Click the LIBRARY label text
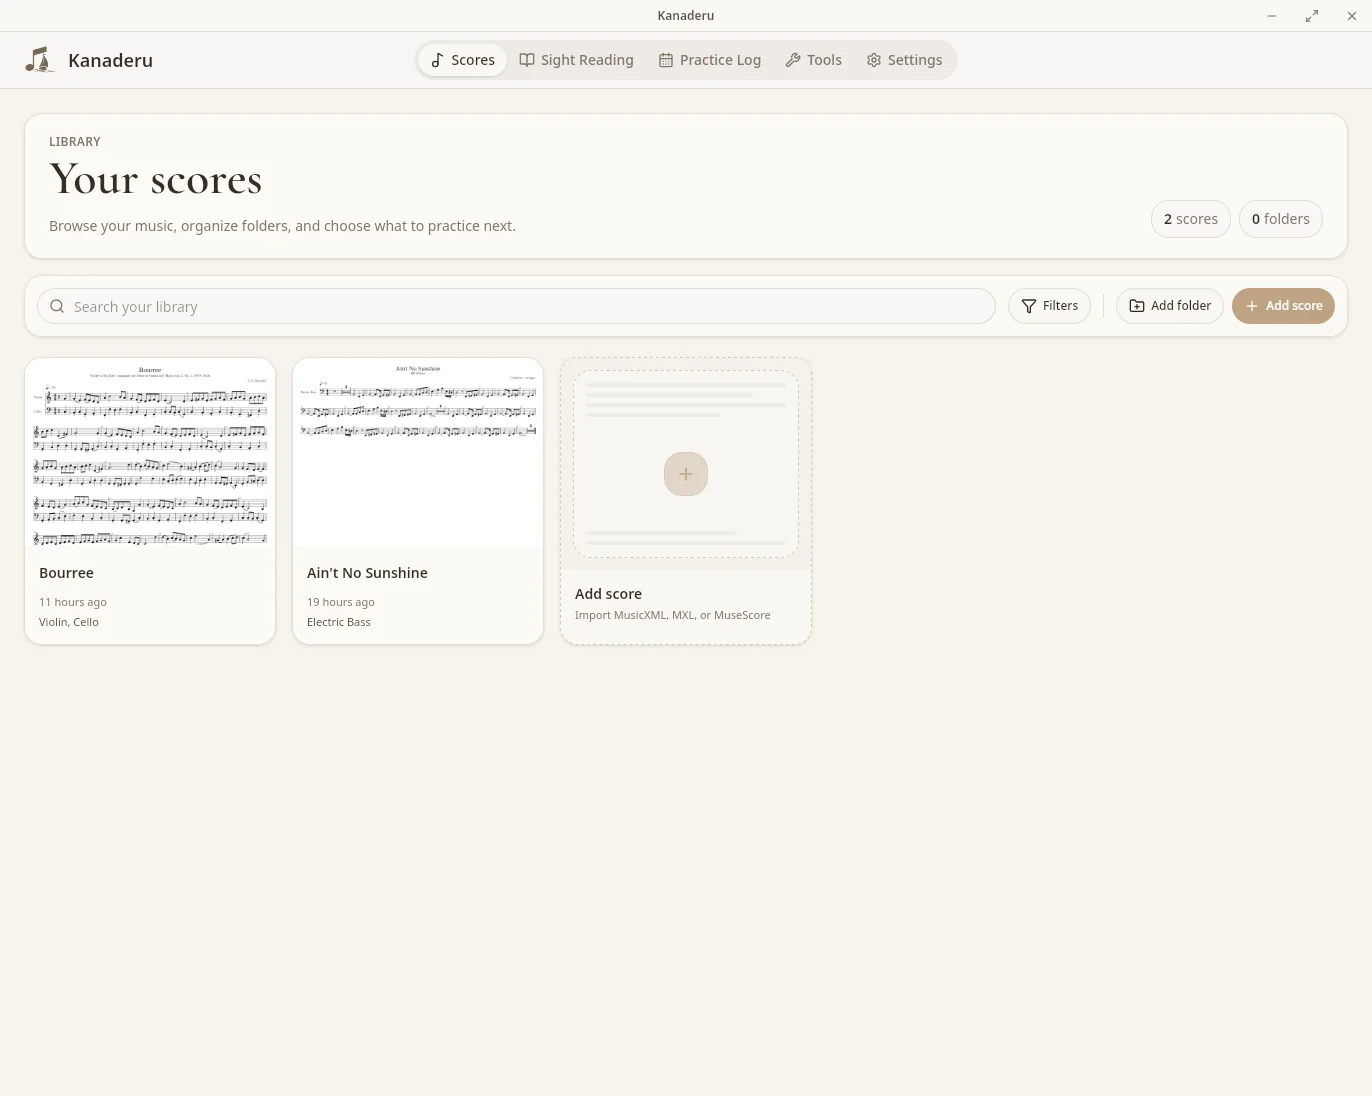1372x1096 pixels. tap(75, 142)
